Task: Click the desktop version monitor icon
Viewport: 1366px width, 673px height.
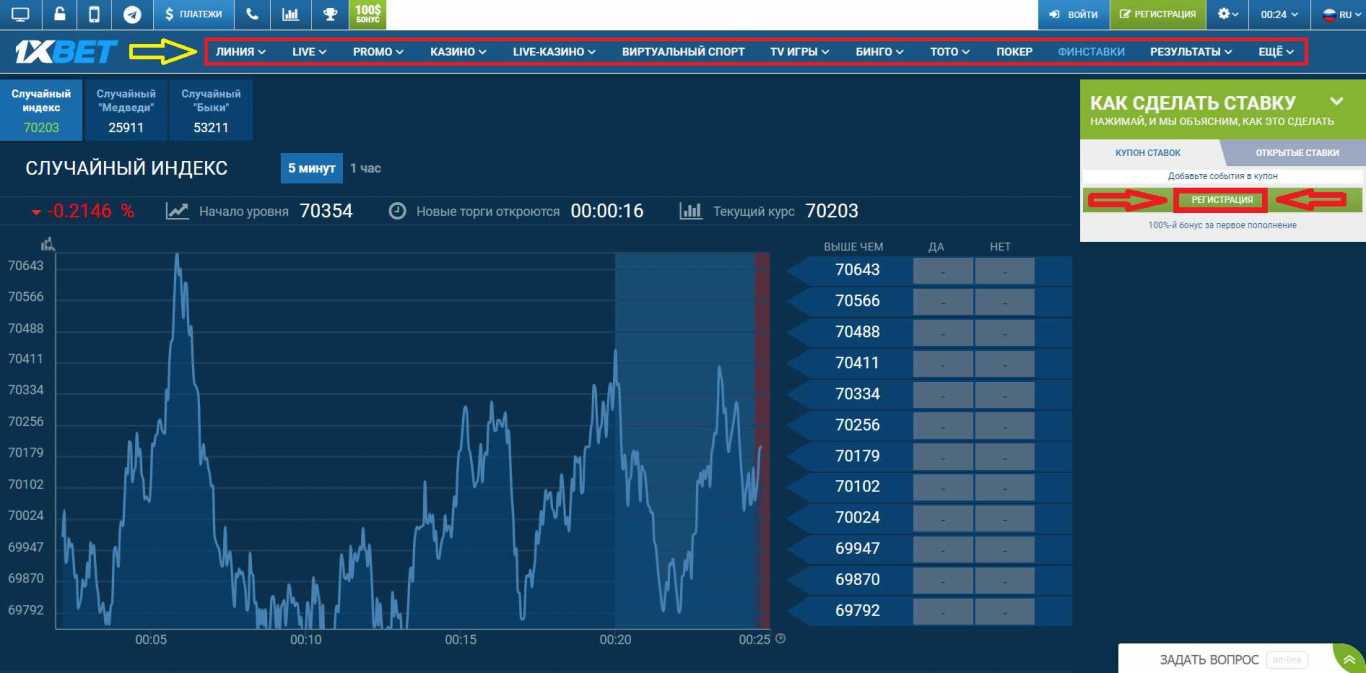Action: 22,14
